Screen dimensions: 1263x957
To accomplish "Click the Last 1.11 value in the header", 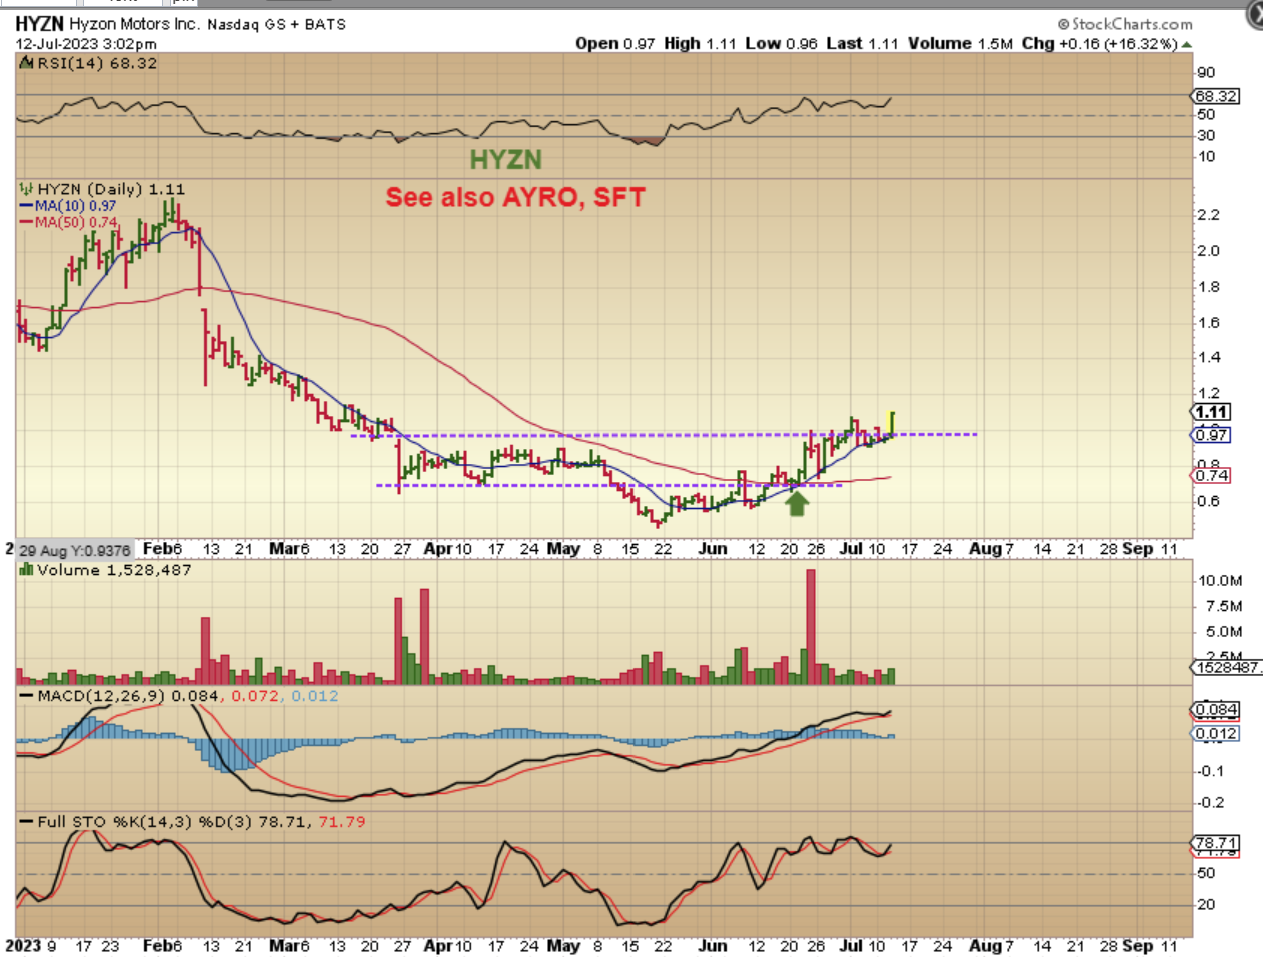I will coord(862,43).
